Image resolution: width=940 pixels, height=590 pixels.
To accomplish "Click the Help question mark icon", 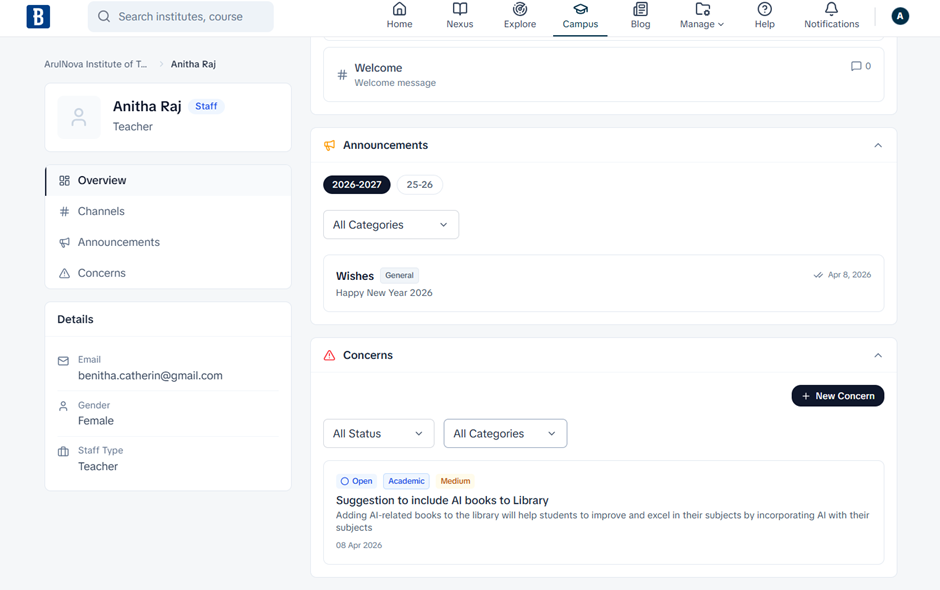I will [x=764, y=10].
